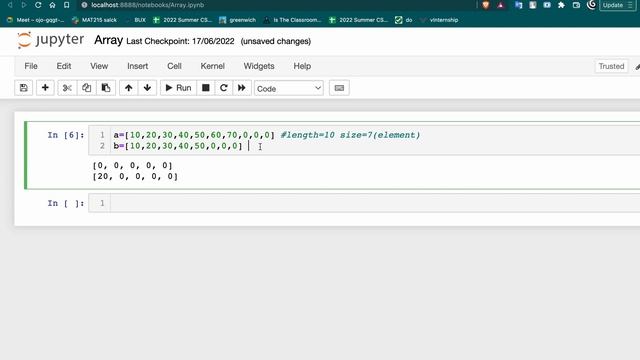Bookmark this page icon
The width and height of the screenshot is (640, 360).
(x=66, y=5)
